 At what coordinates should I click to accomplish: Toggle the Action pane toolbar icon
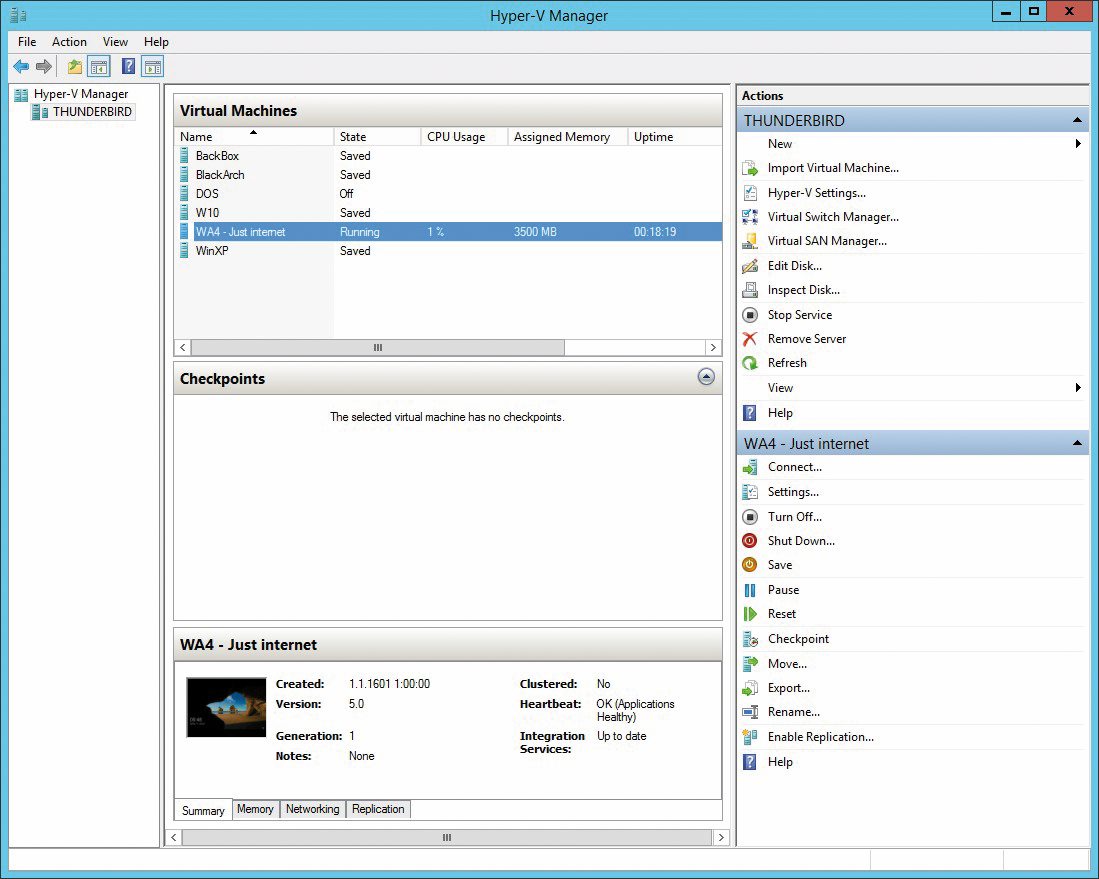click(152, 67)
